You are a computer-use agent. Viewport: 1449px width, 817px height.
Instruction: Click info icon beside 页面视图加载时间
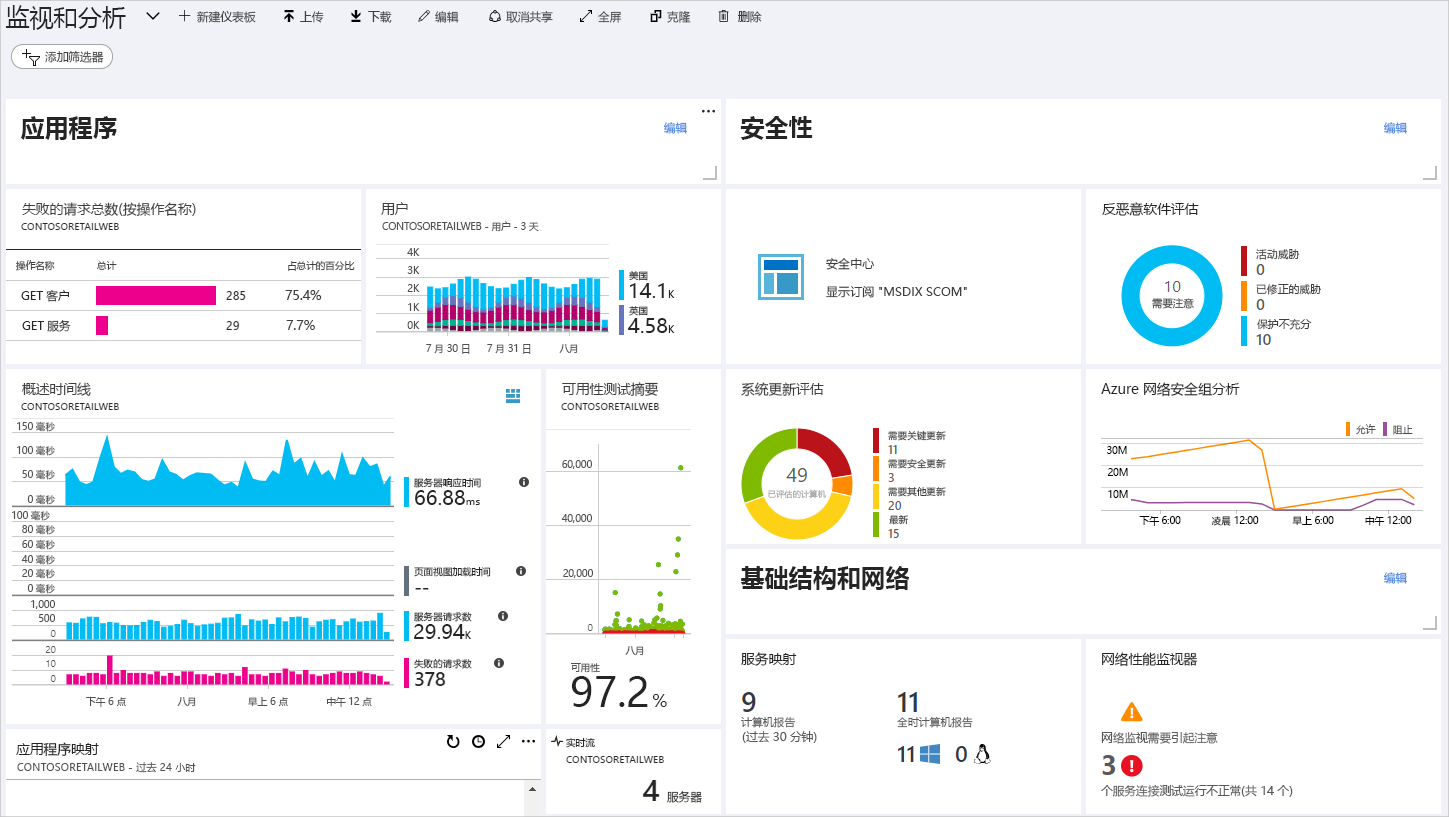pos(521,571)
